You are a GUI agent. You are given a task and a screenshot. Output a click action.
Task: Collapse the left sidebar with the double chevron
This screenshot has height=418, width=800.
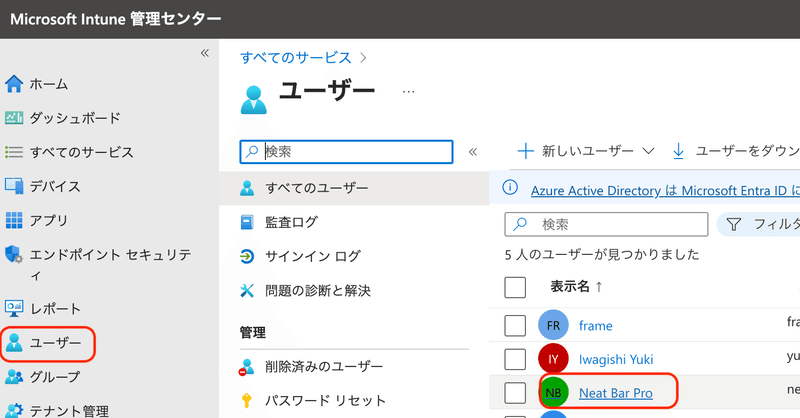[x=205, y=53]
